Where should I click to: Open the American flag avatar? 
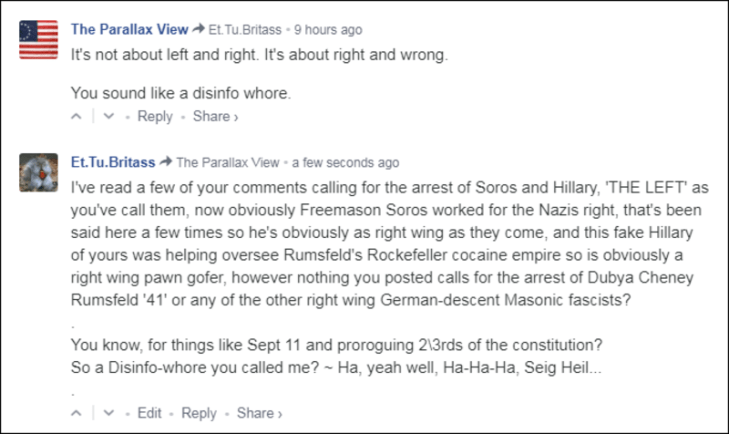tap(39, 40)
